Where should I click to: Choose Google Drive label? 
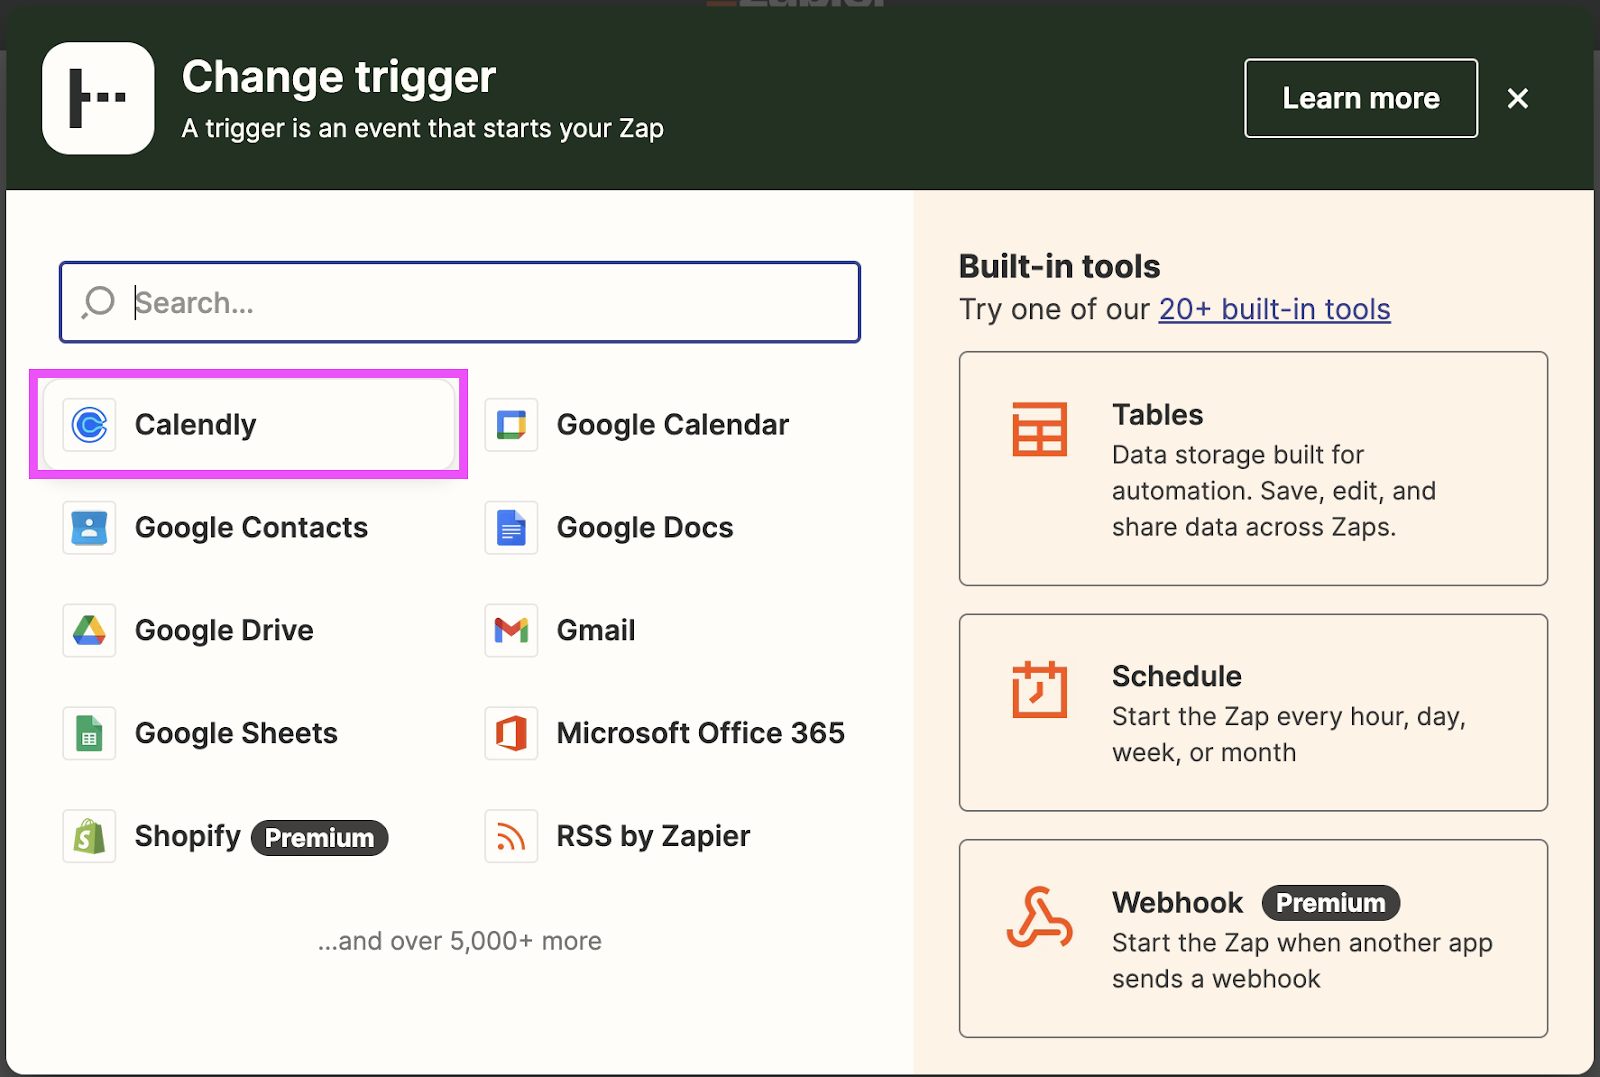tap(224, 630)
